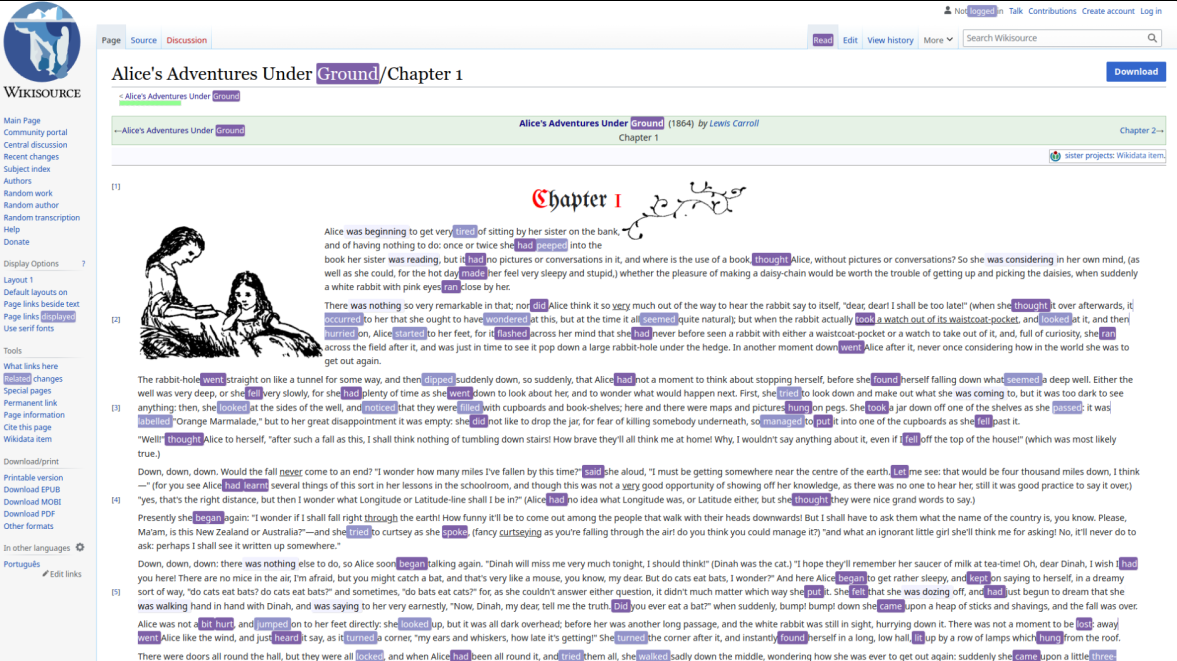1177x661 pixels.
Task: Go to Main Page in sidebar
Action: tap(22, 120)
